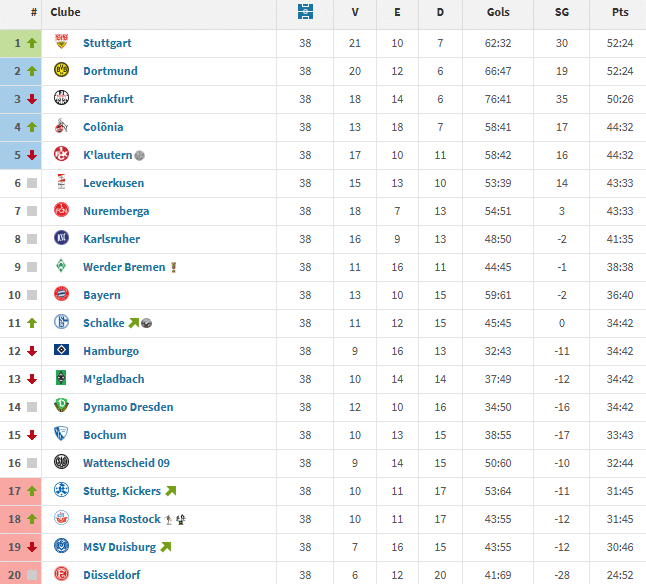Sort by the SG column header
The height and width of the screenshot is (584, 646).
click(562, 13)
